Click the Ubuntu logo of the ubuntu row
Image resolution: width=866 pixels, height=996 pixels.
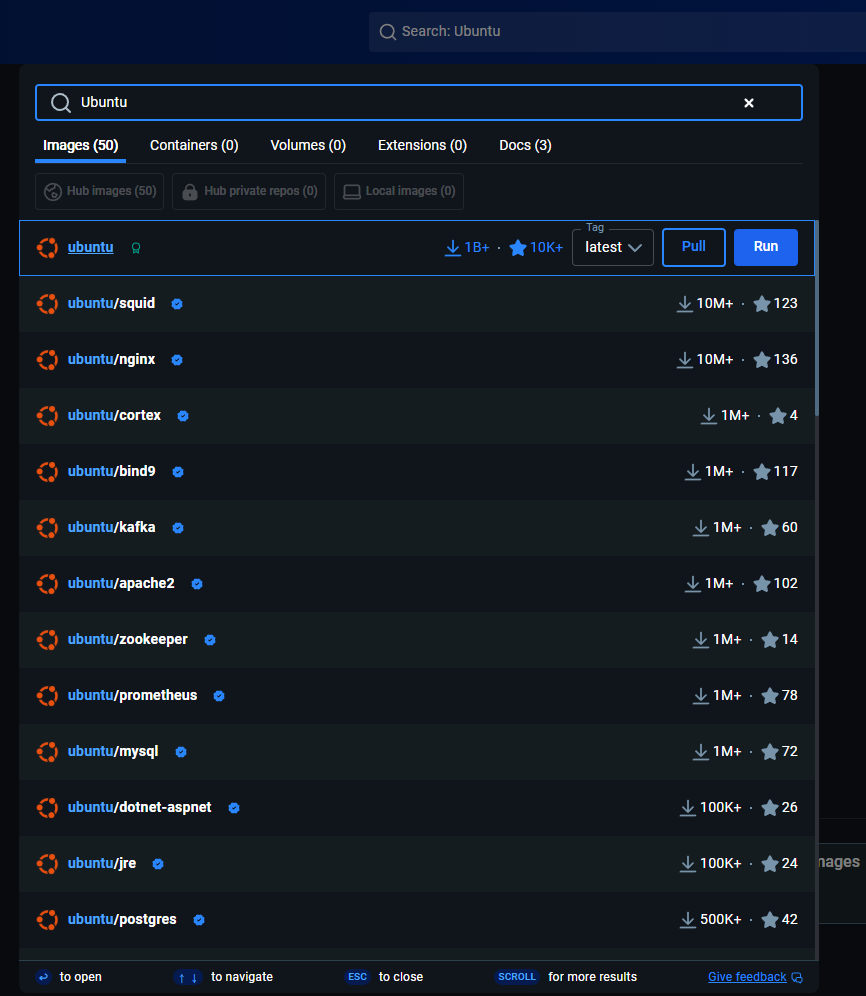48,248
